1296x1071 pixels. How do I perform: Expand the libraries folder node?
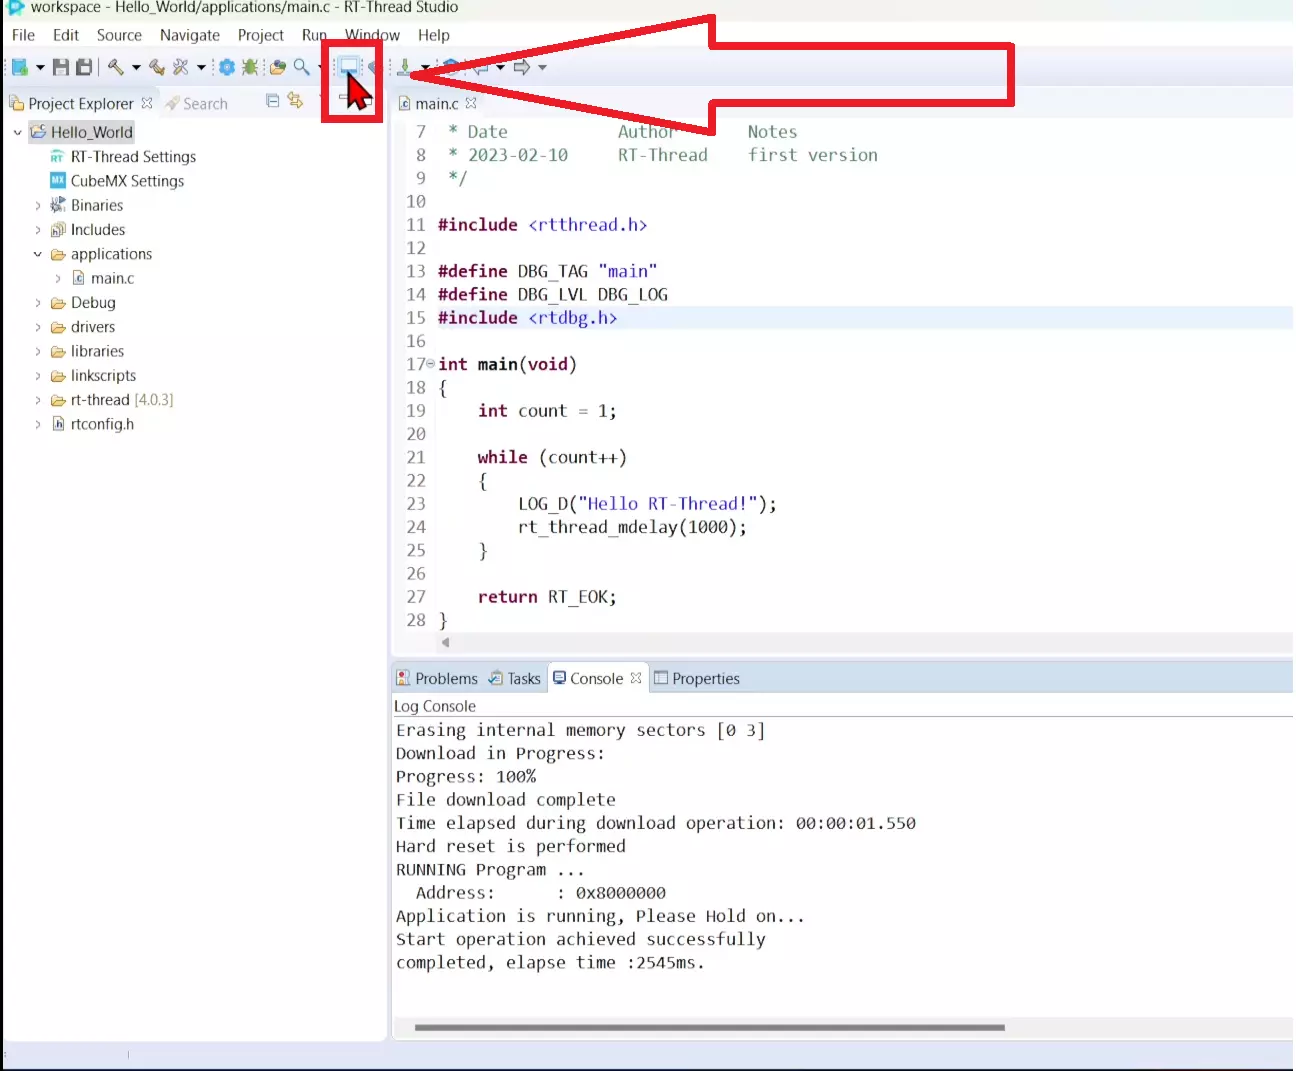[38, 351]
